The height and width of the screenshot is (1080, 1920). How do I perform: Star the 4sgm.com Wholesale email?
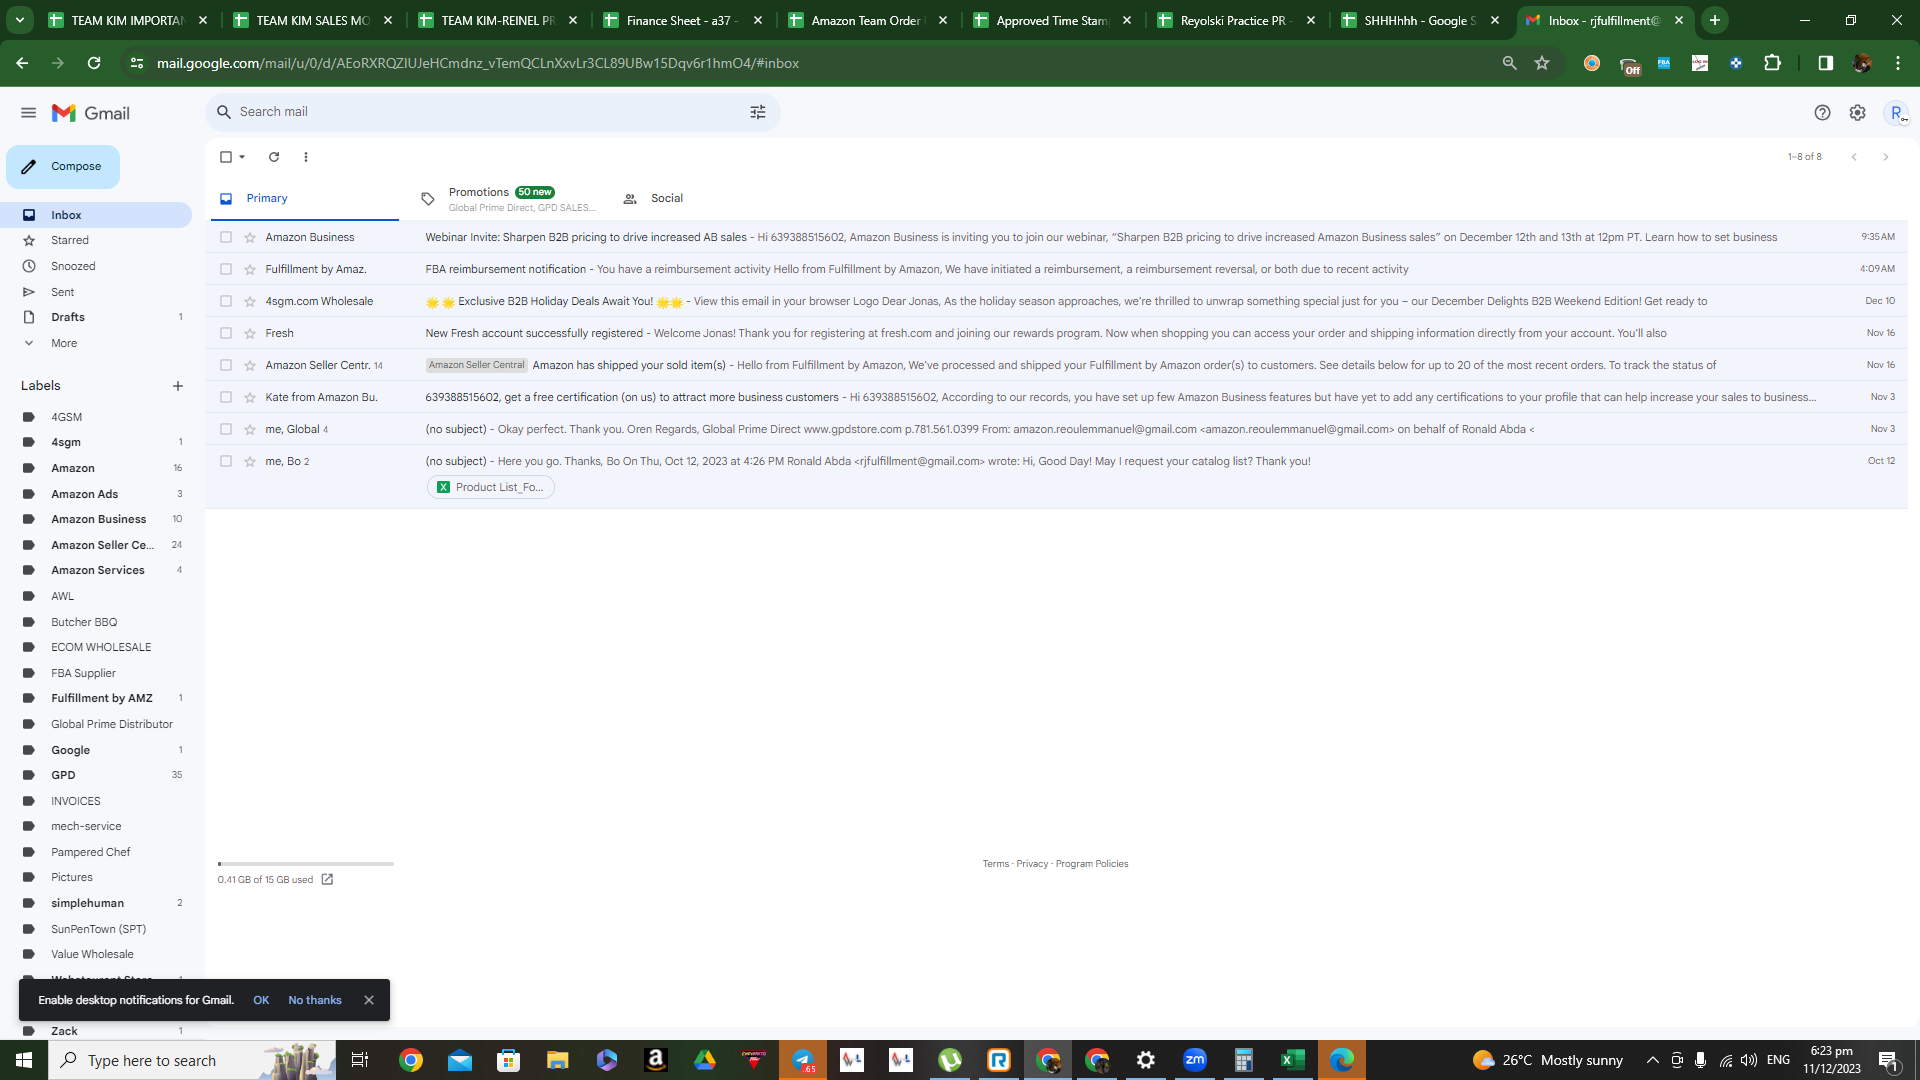click(x=250, y=302)
